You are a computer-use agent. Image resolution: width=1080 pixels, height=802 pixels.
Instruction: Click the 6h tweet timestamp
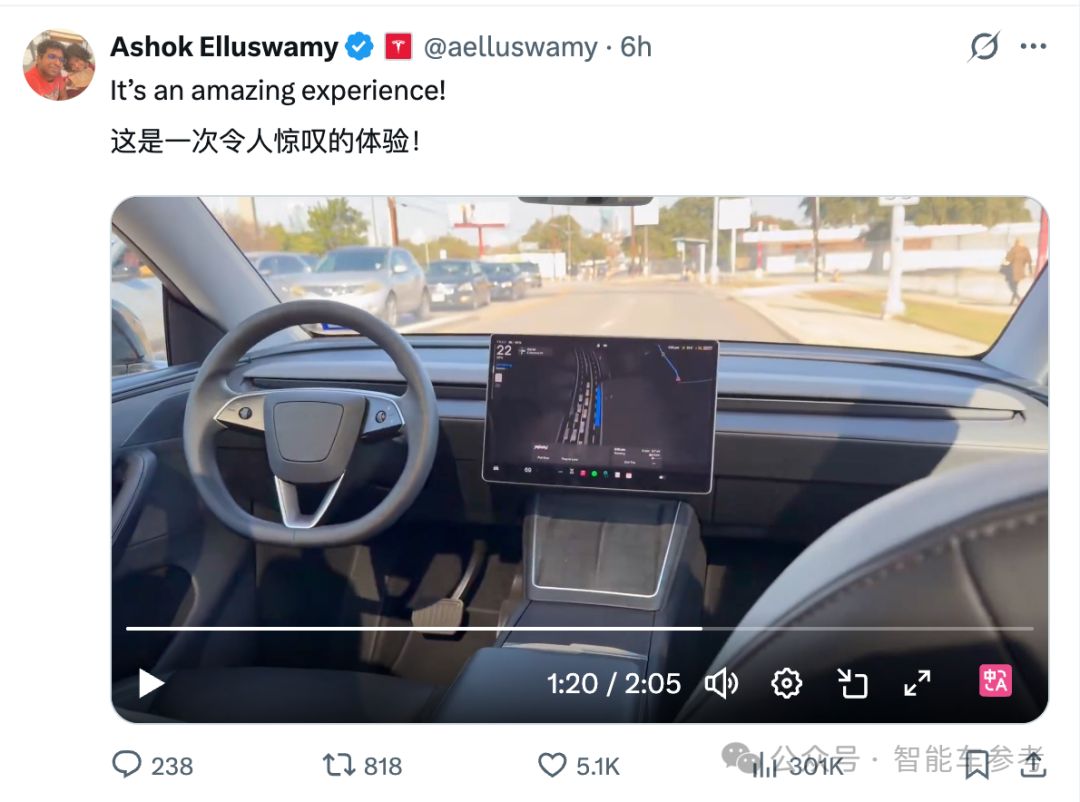coord(636,47)
